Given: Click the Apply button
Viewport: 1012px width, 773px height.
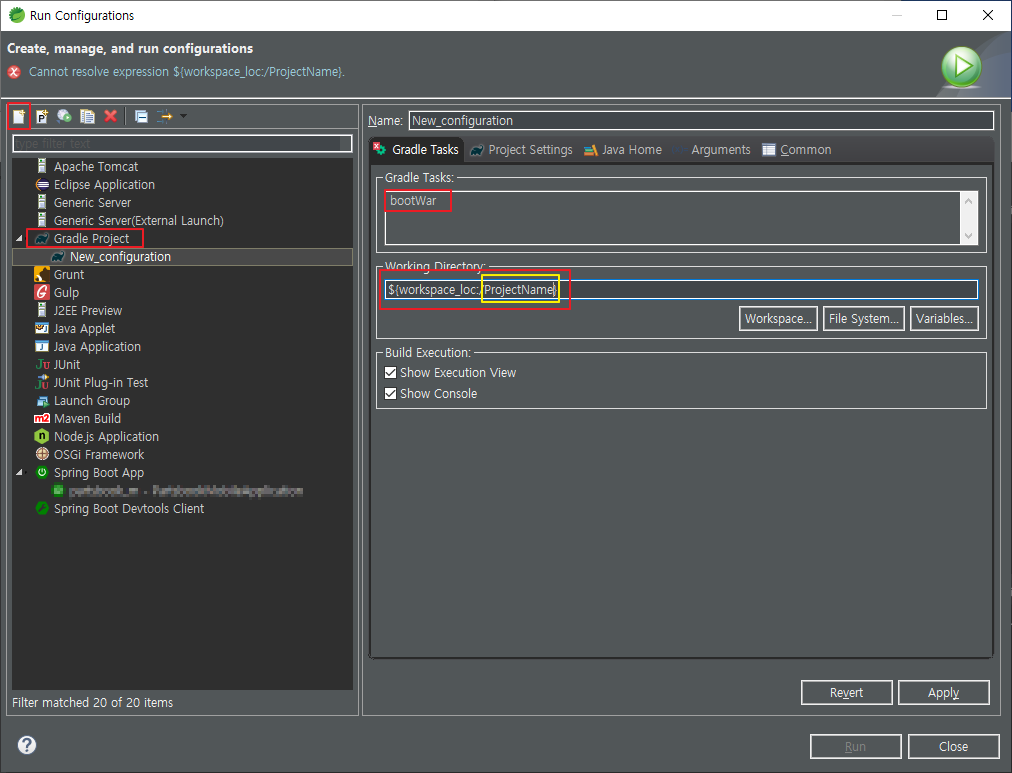Looking at the screenshot, I should 944,692.
